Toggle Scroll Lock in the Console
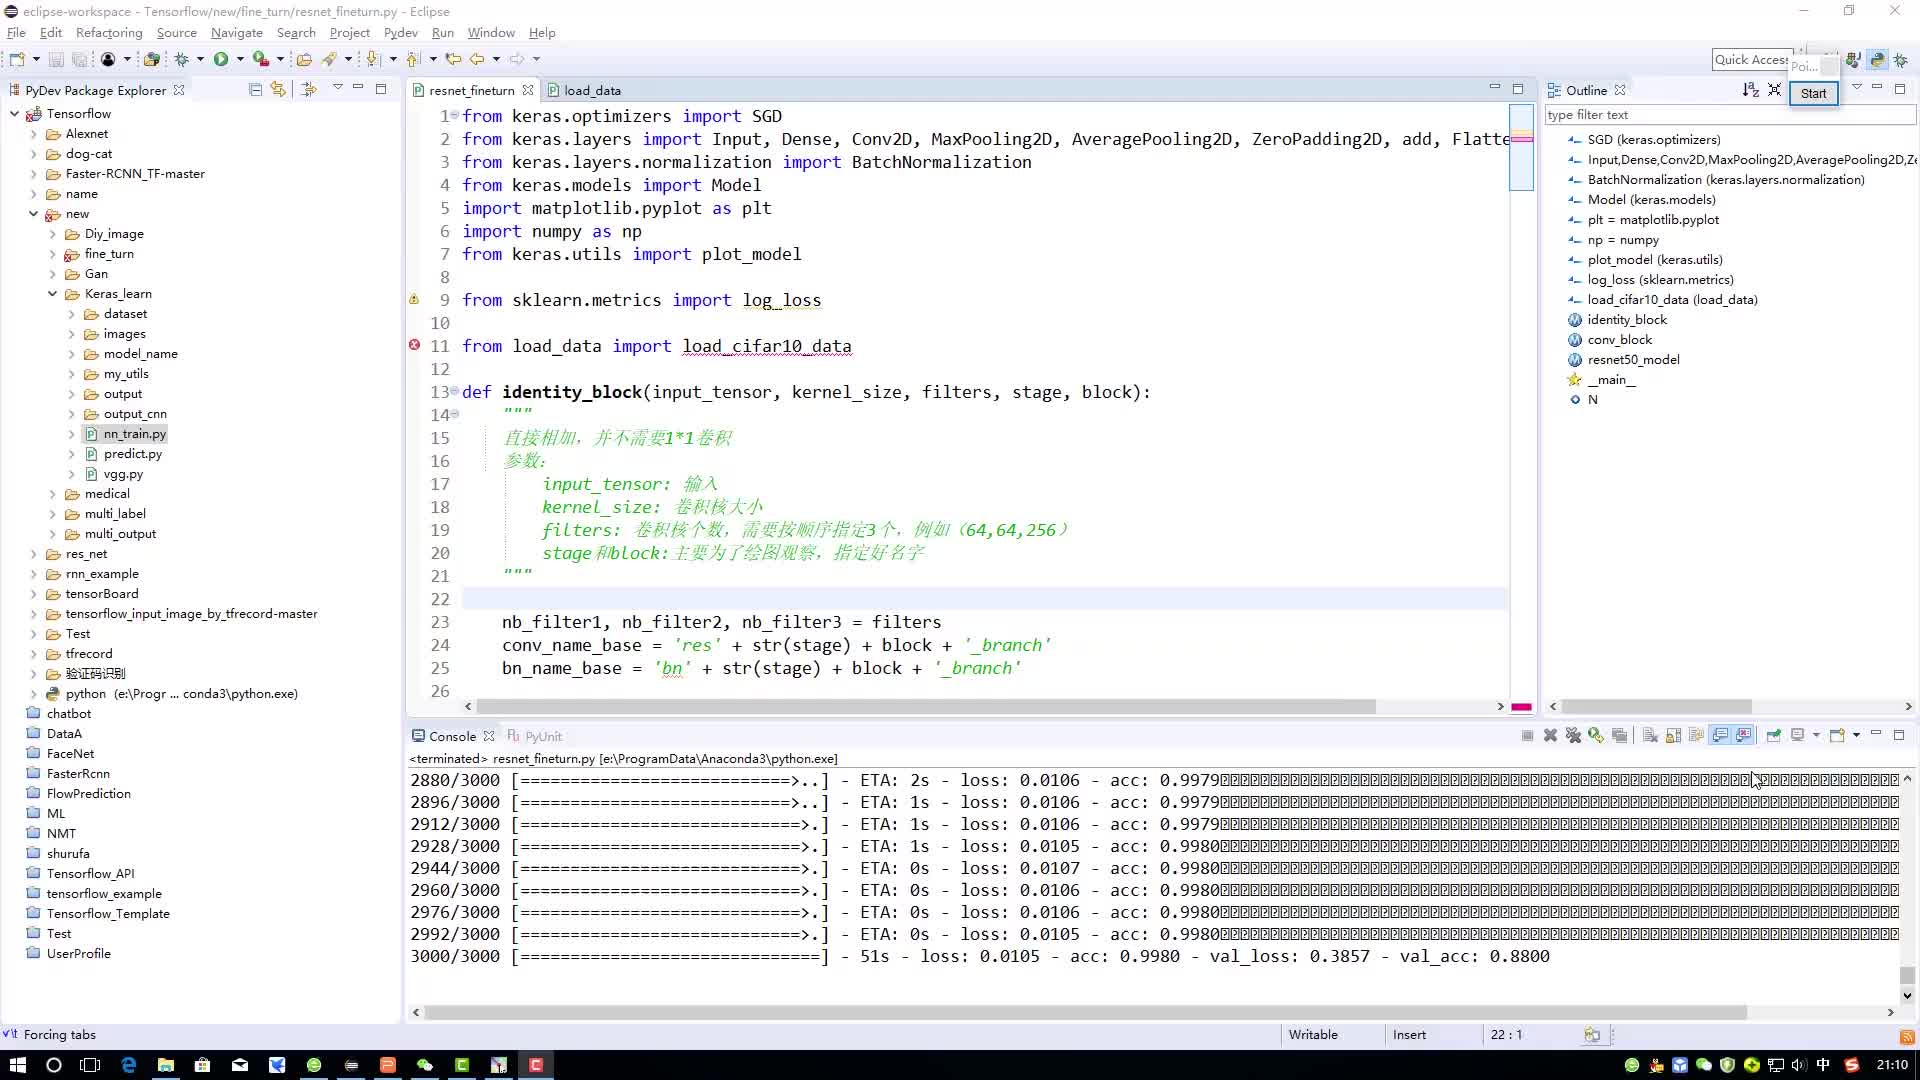 click(1673, 736)
